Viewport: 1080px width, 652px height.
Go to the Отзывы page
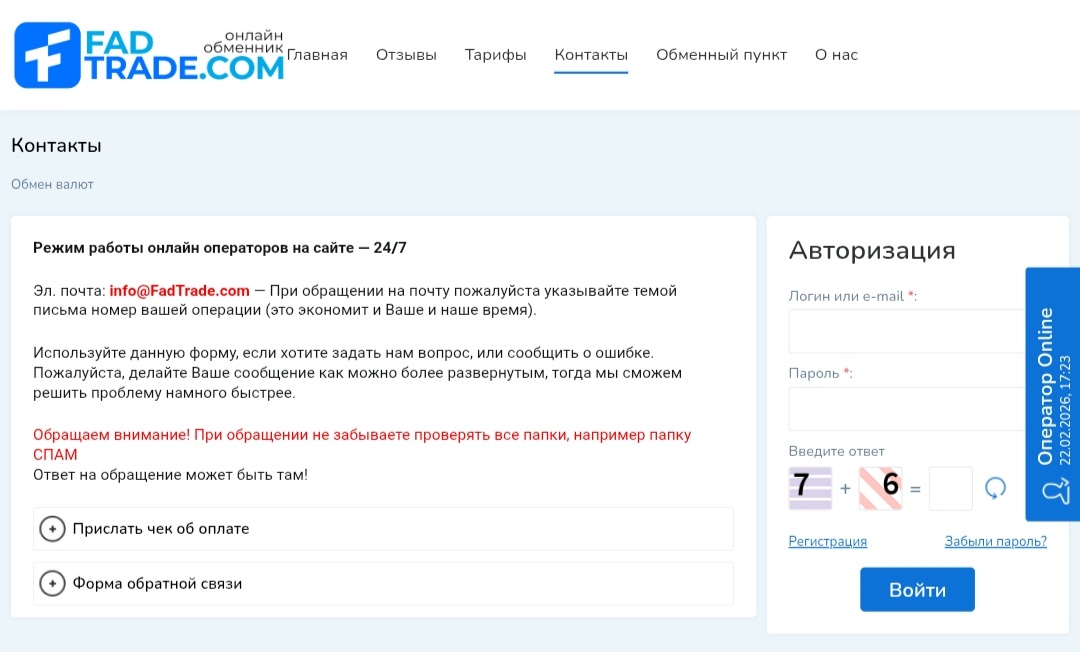point(406,55)
